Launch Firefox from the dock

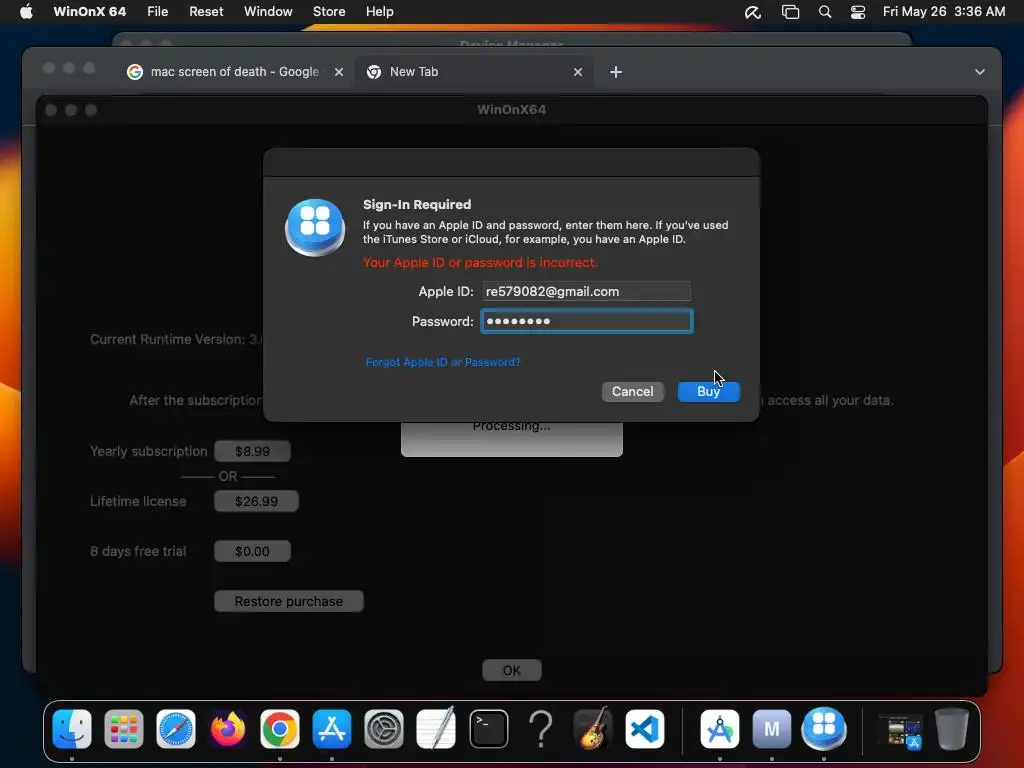click(x=228, y=729)
